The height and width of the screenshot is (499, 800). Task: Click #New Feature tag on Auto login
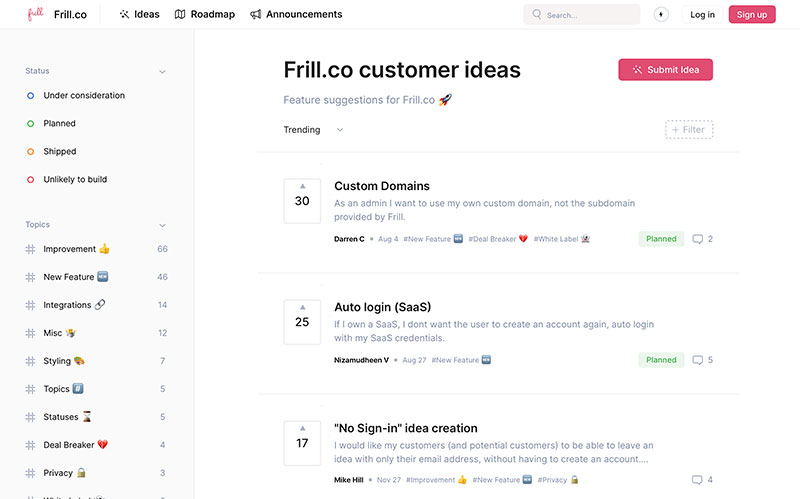[x=461, y=360]
